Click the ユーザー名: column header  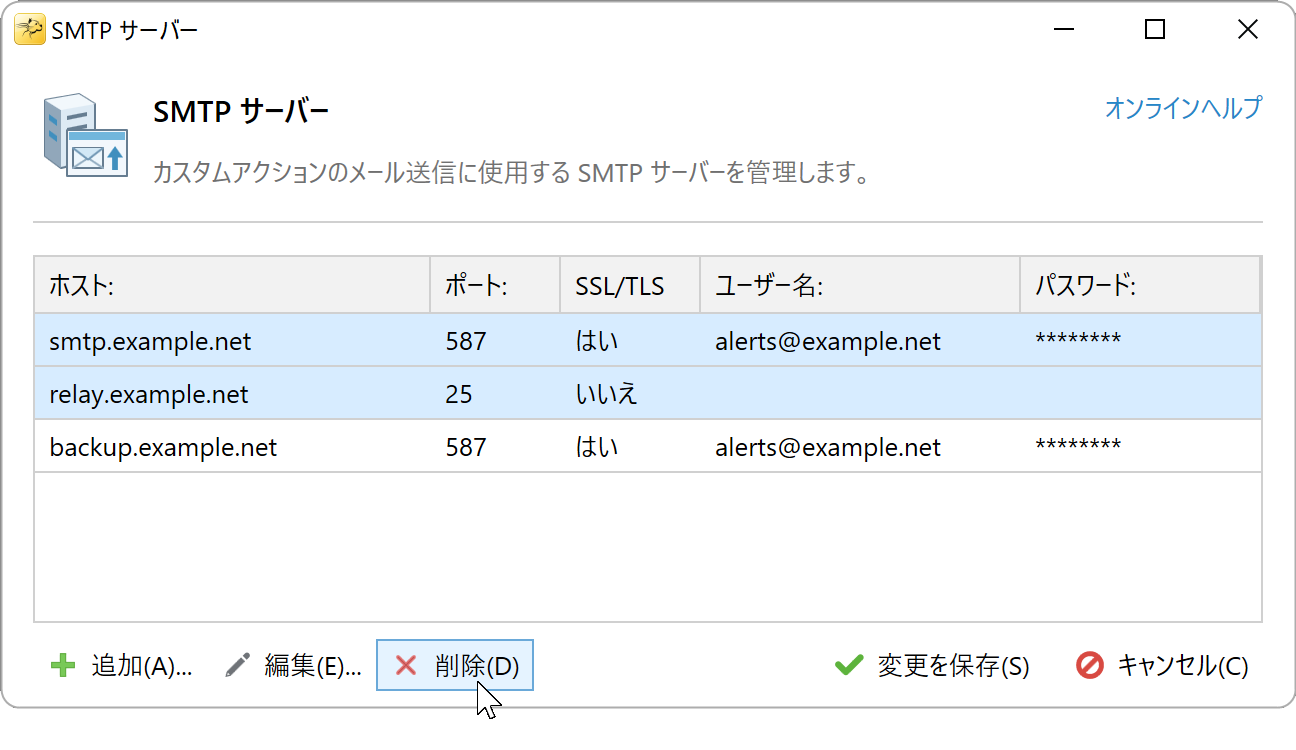coord(860,286)
